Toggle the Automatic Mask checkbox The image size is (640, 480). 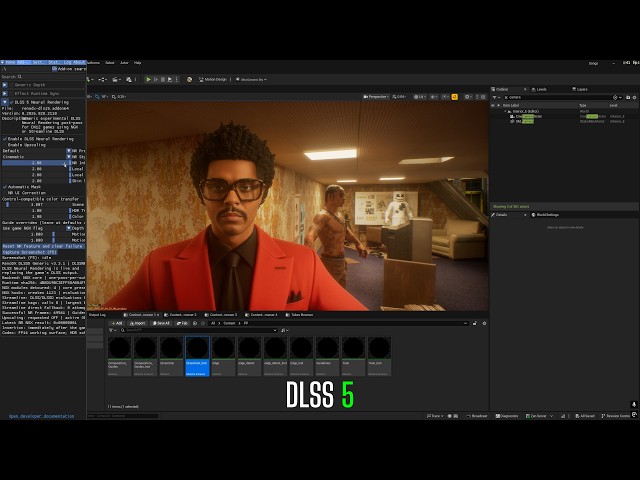click(5, 187)
